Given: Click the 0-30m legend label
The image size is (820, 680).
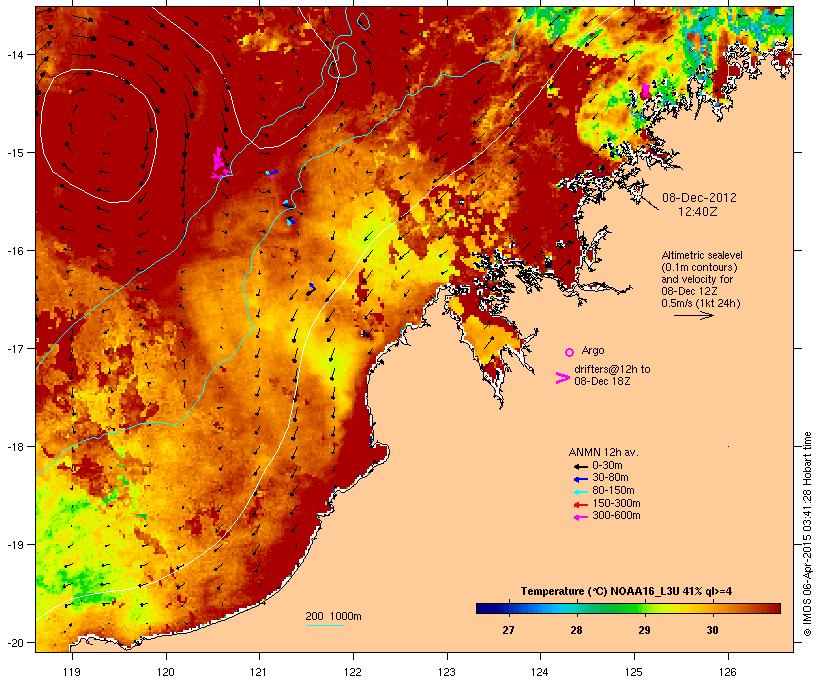Looking at the screenshot, I should point(607,466).
